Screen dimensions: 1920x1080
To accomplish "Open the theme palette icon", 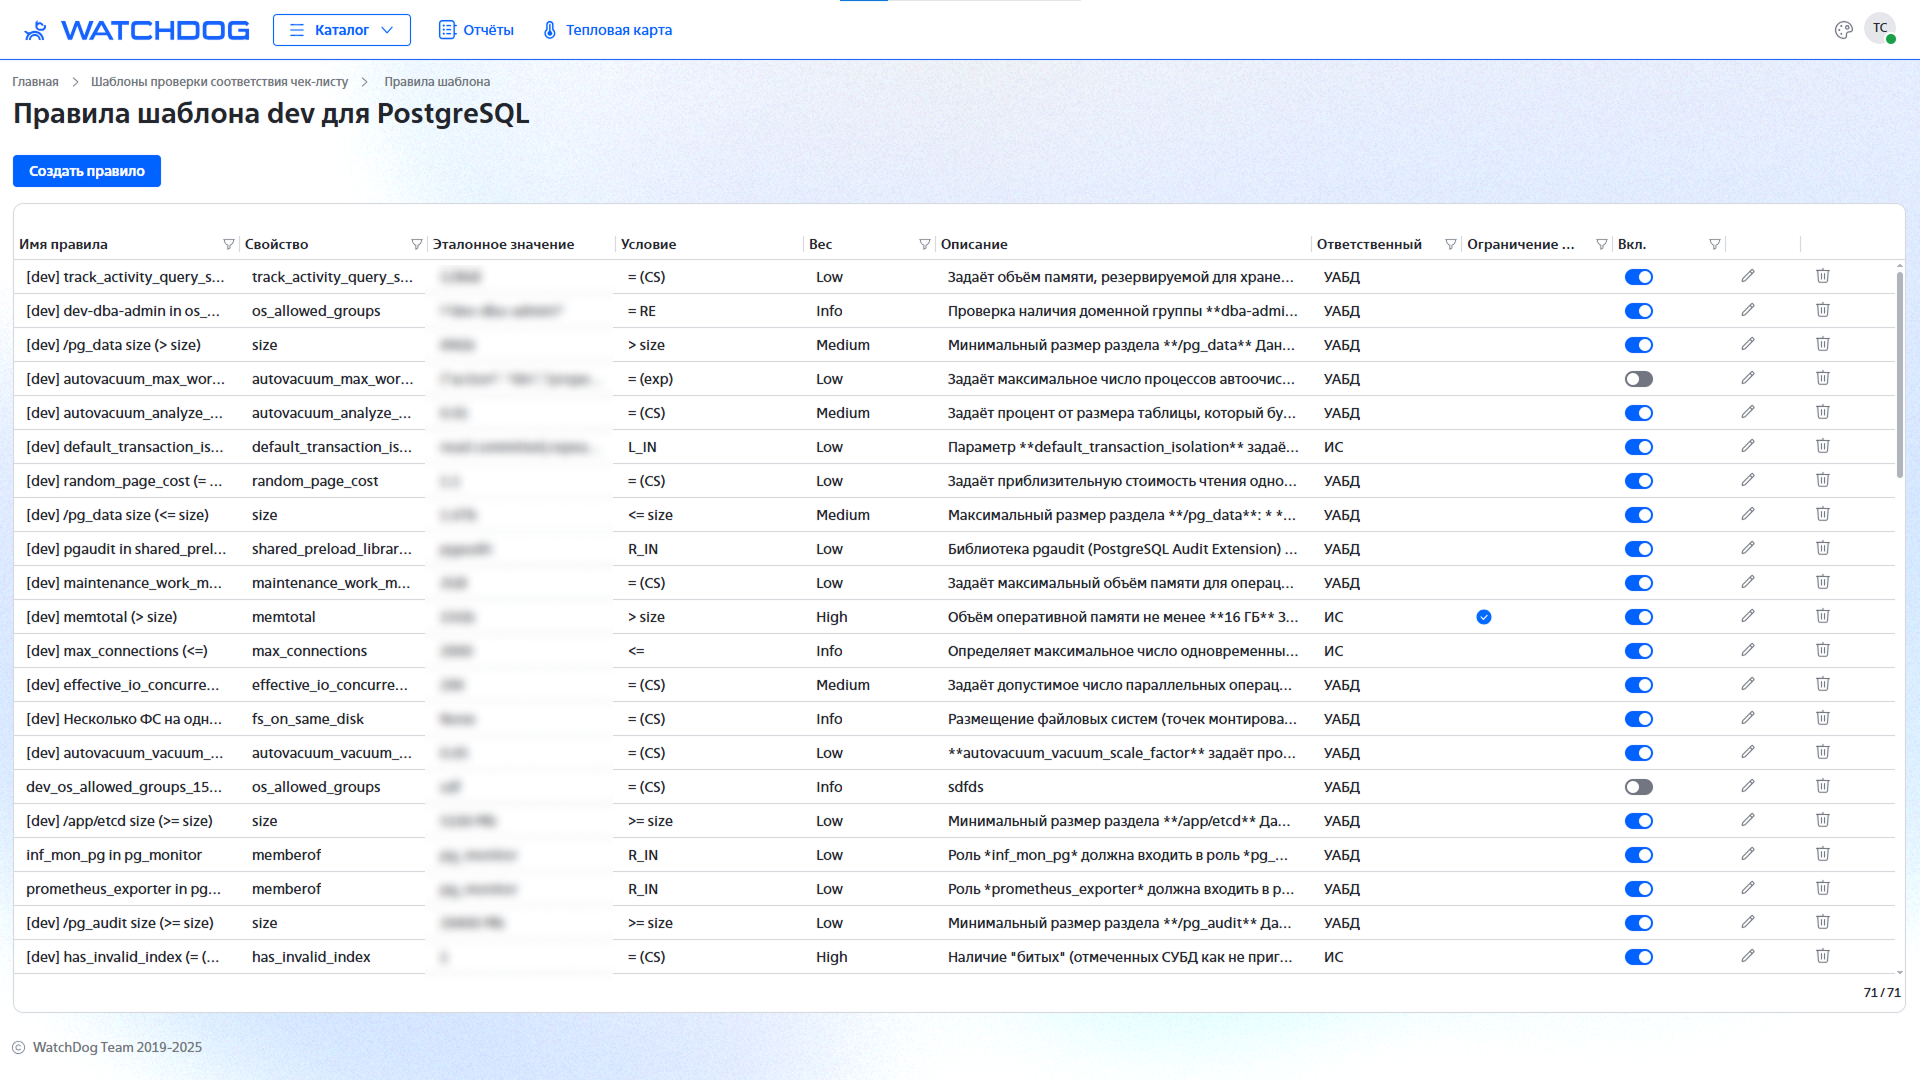I will pos(1843,30).
